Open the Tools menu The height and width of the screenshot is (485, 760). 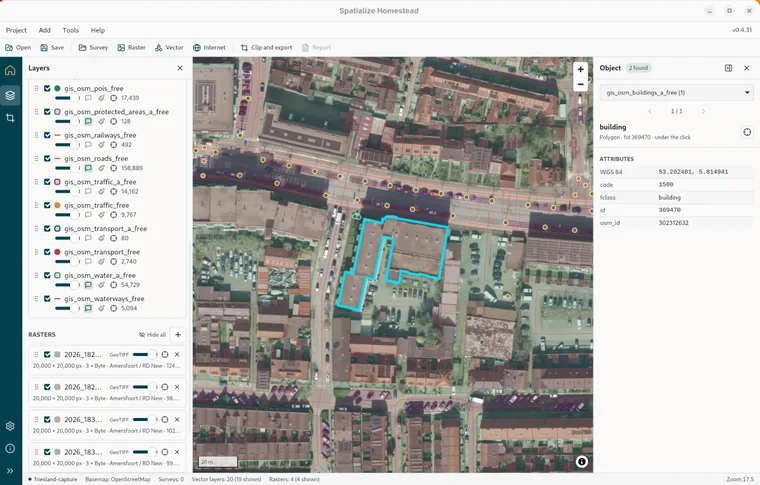[x=71, y=30]
